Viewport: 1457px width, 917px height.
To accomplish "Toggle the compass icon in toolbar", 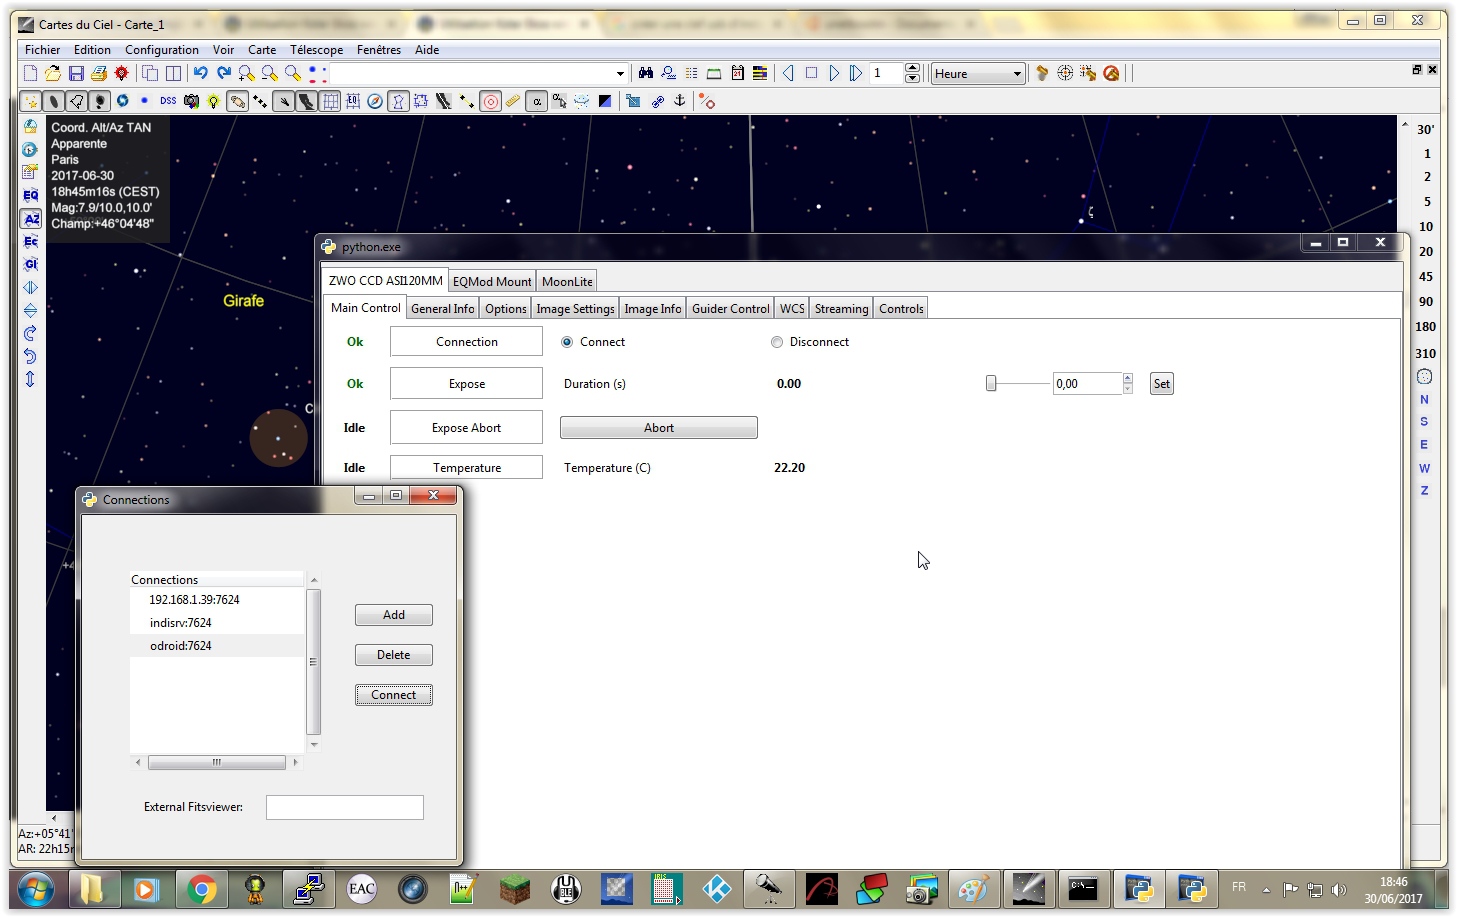I will coord(375,101).
